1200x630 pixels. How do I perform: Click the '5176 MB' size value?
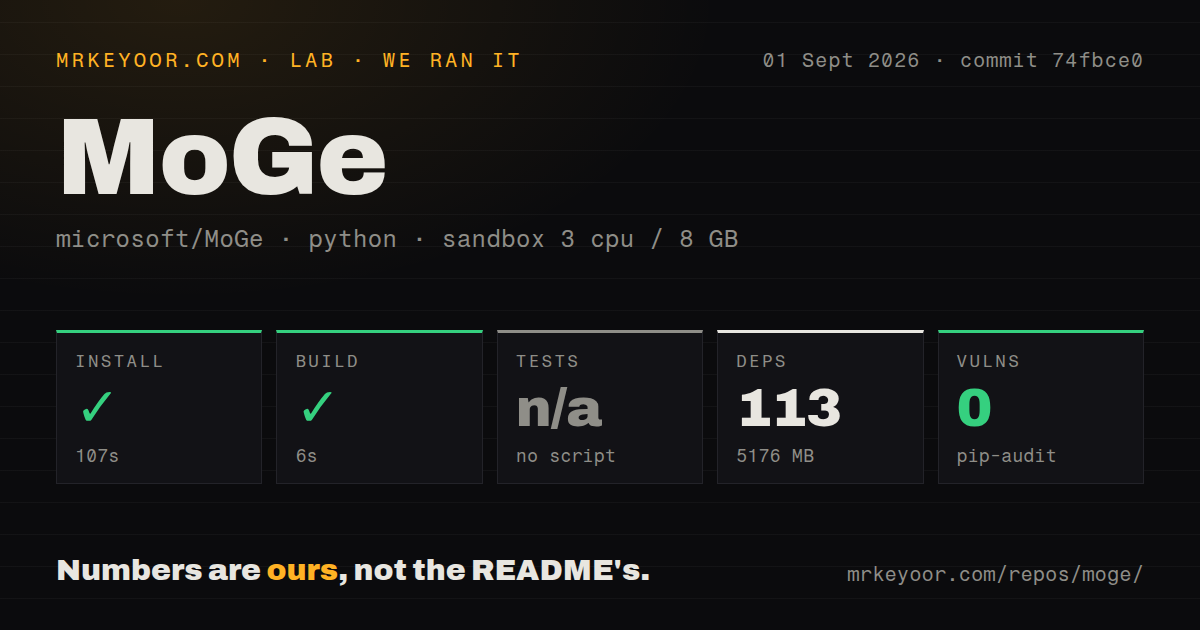tap(775, 456)
